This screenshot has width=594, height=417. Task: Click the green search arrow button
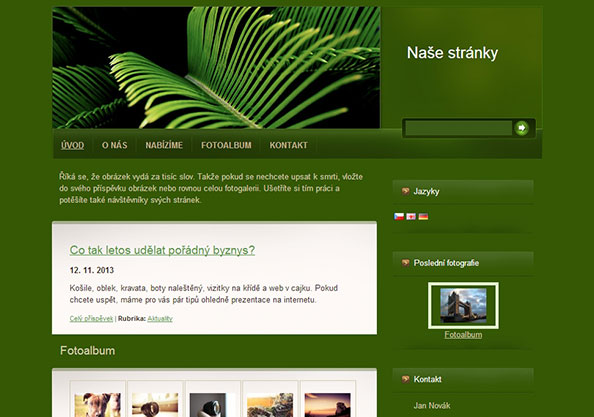tap(522, 128)
